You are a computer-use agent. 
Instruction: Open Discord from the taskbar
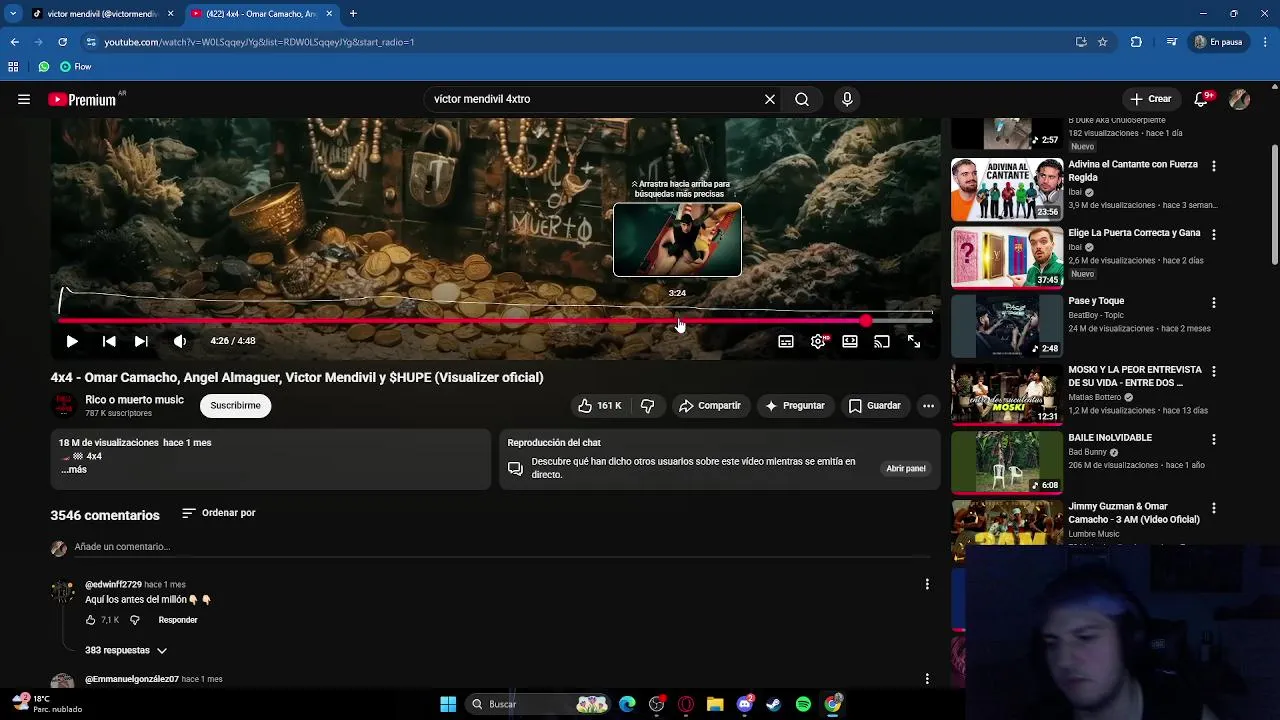coord(745,704)
